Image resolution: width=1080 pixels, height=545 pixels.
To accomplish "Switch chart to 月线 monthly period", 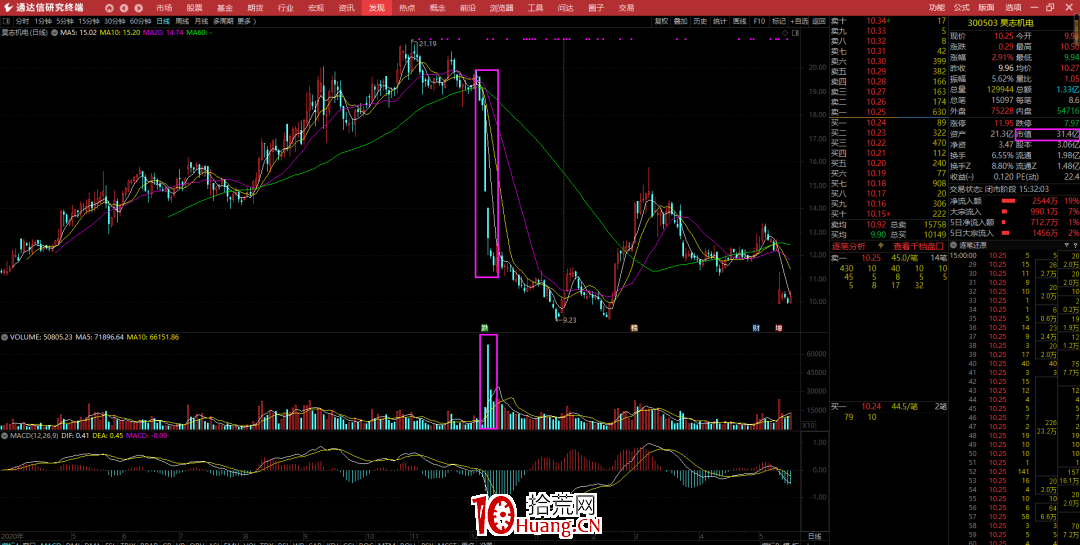I will click(x=201, y=21).
